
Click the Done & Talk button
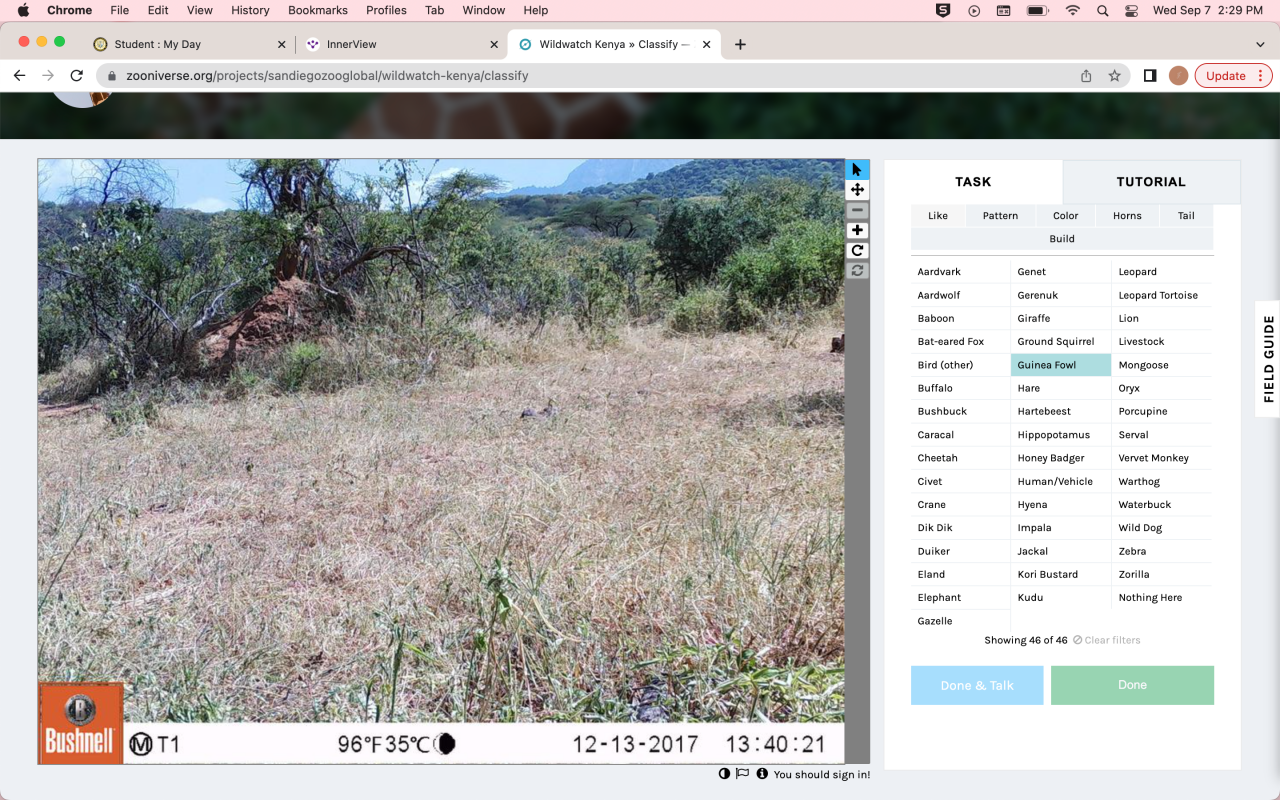click(x=977, y=685)
